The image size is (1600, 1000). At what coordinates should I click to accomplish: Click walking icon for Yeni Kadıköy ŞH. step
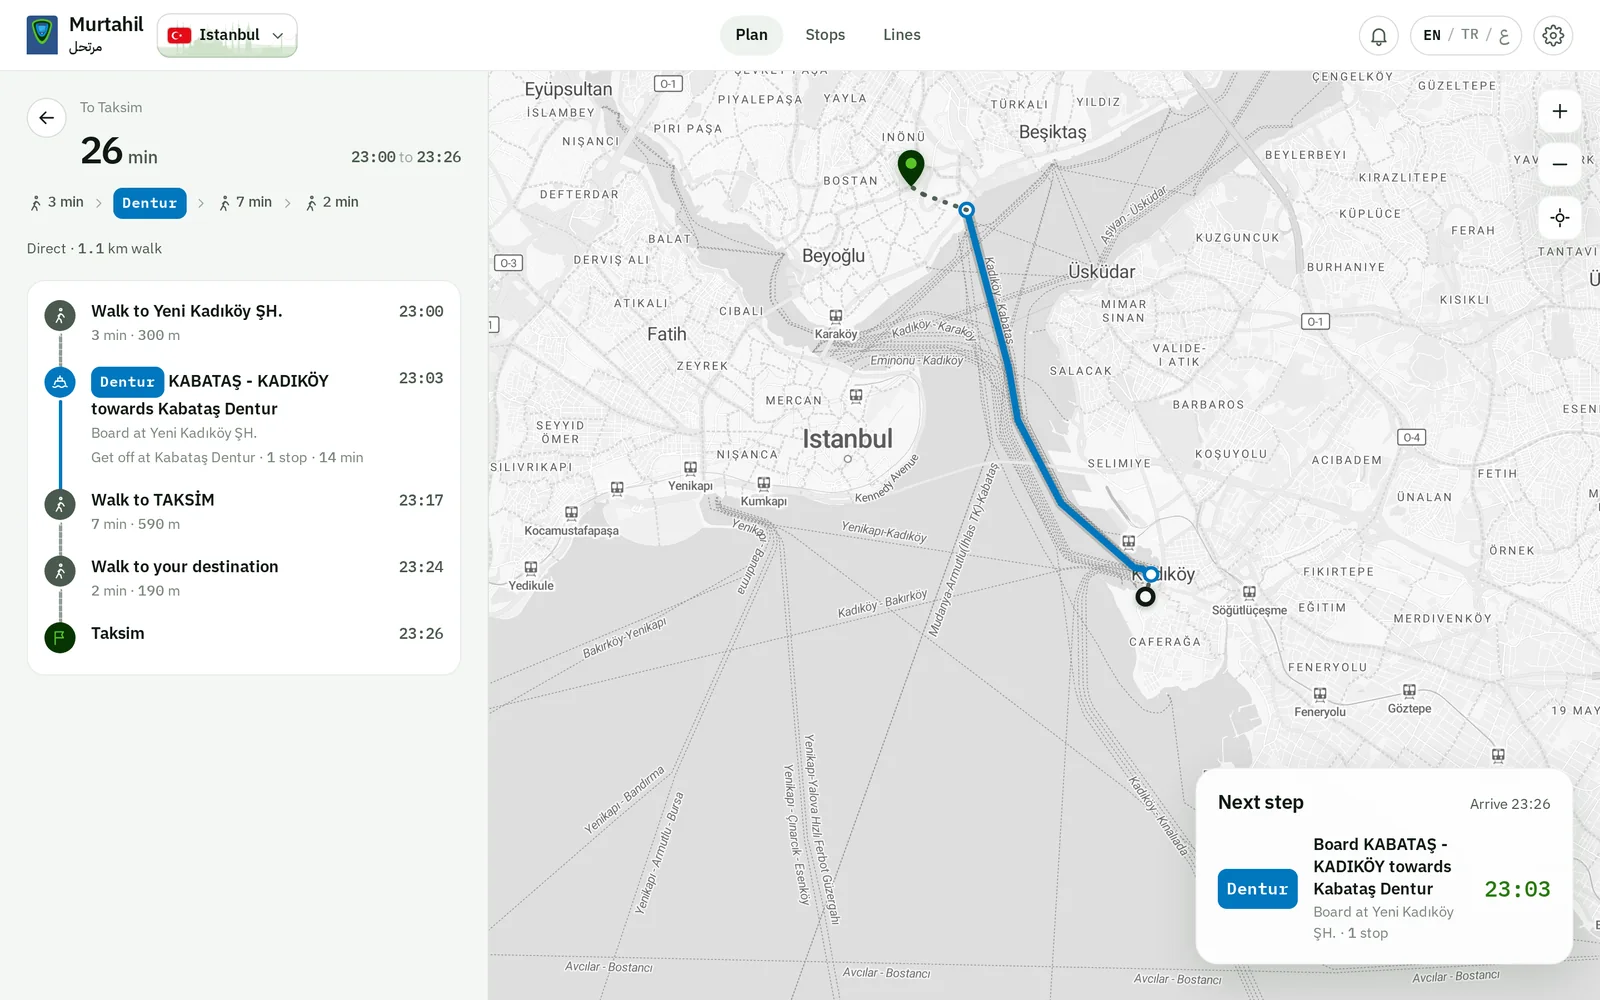click(x=60, y=316)
